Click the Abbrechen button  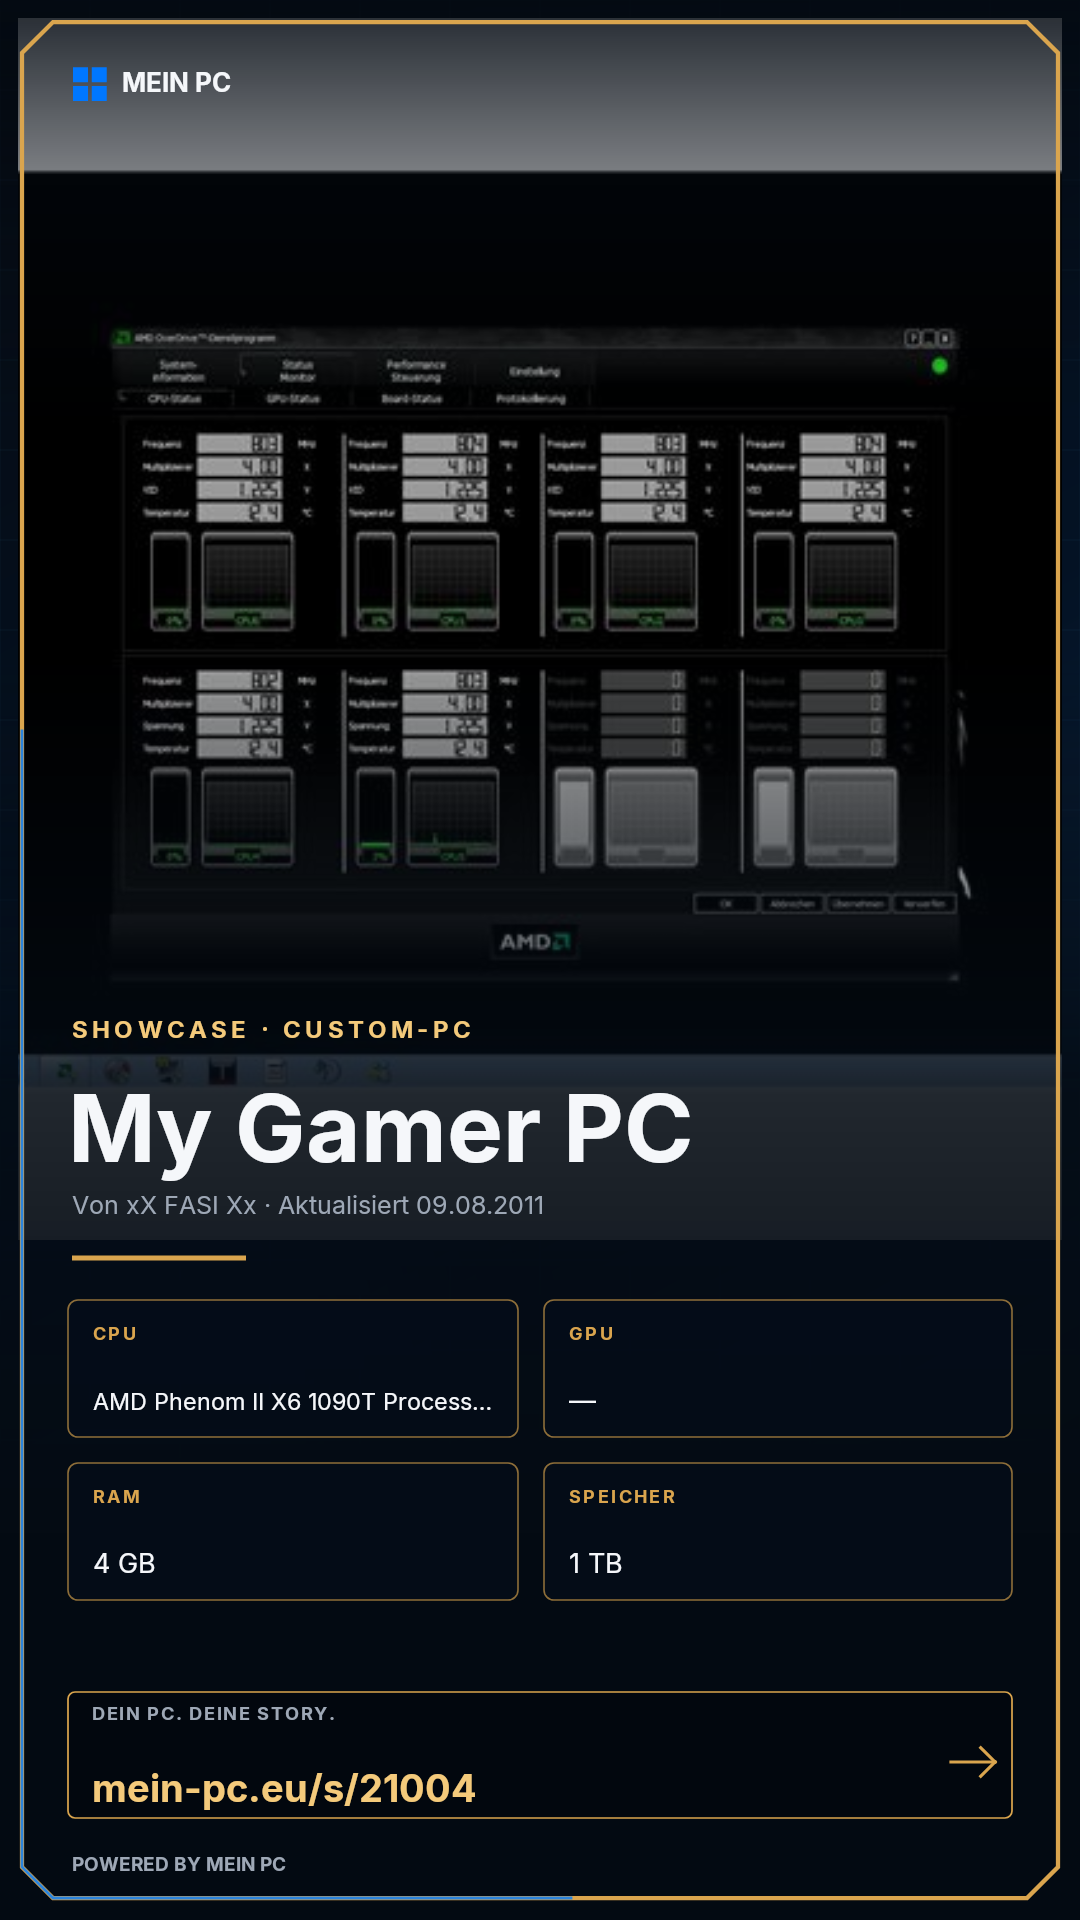point(792,904)
